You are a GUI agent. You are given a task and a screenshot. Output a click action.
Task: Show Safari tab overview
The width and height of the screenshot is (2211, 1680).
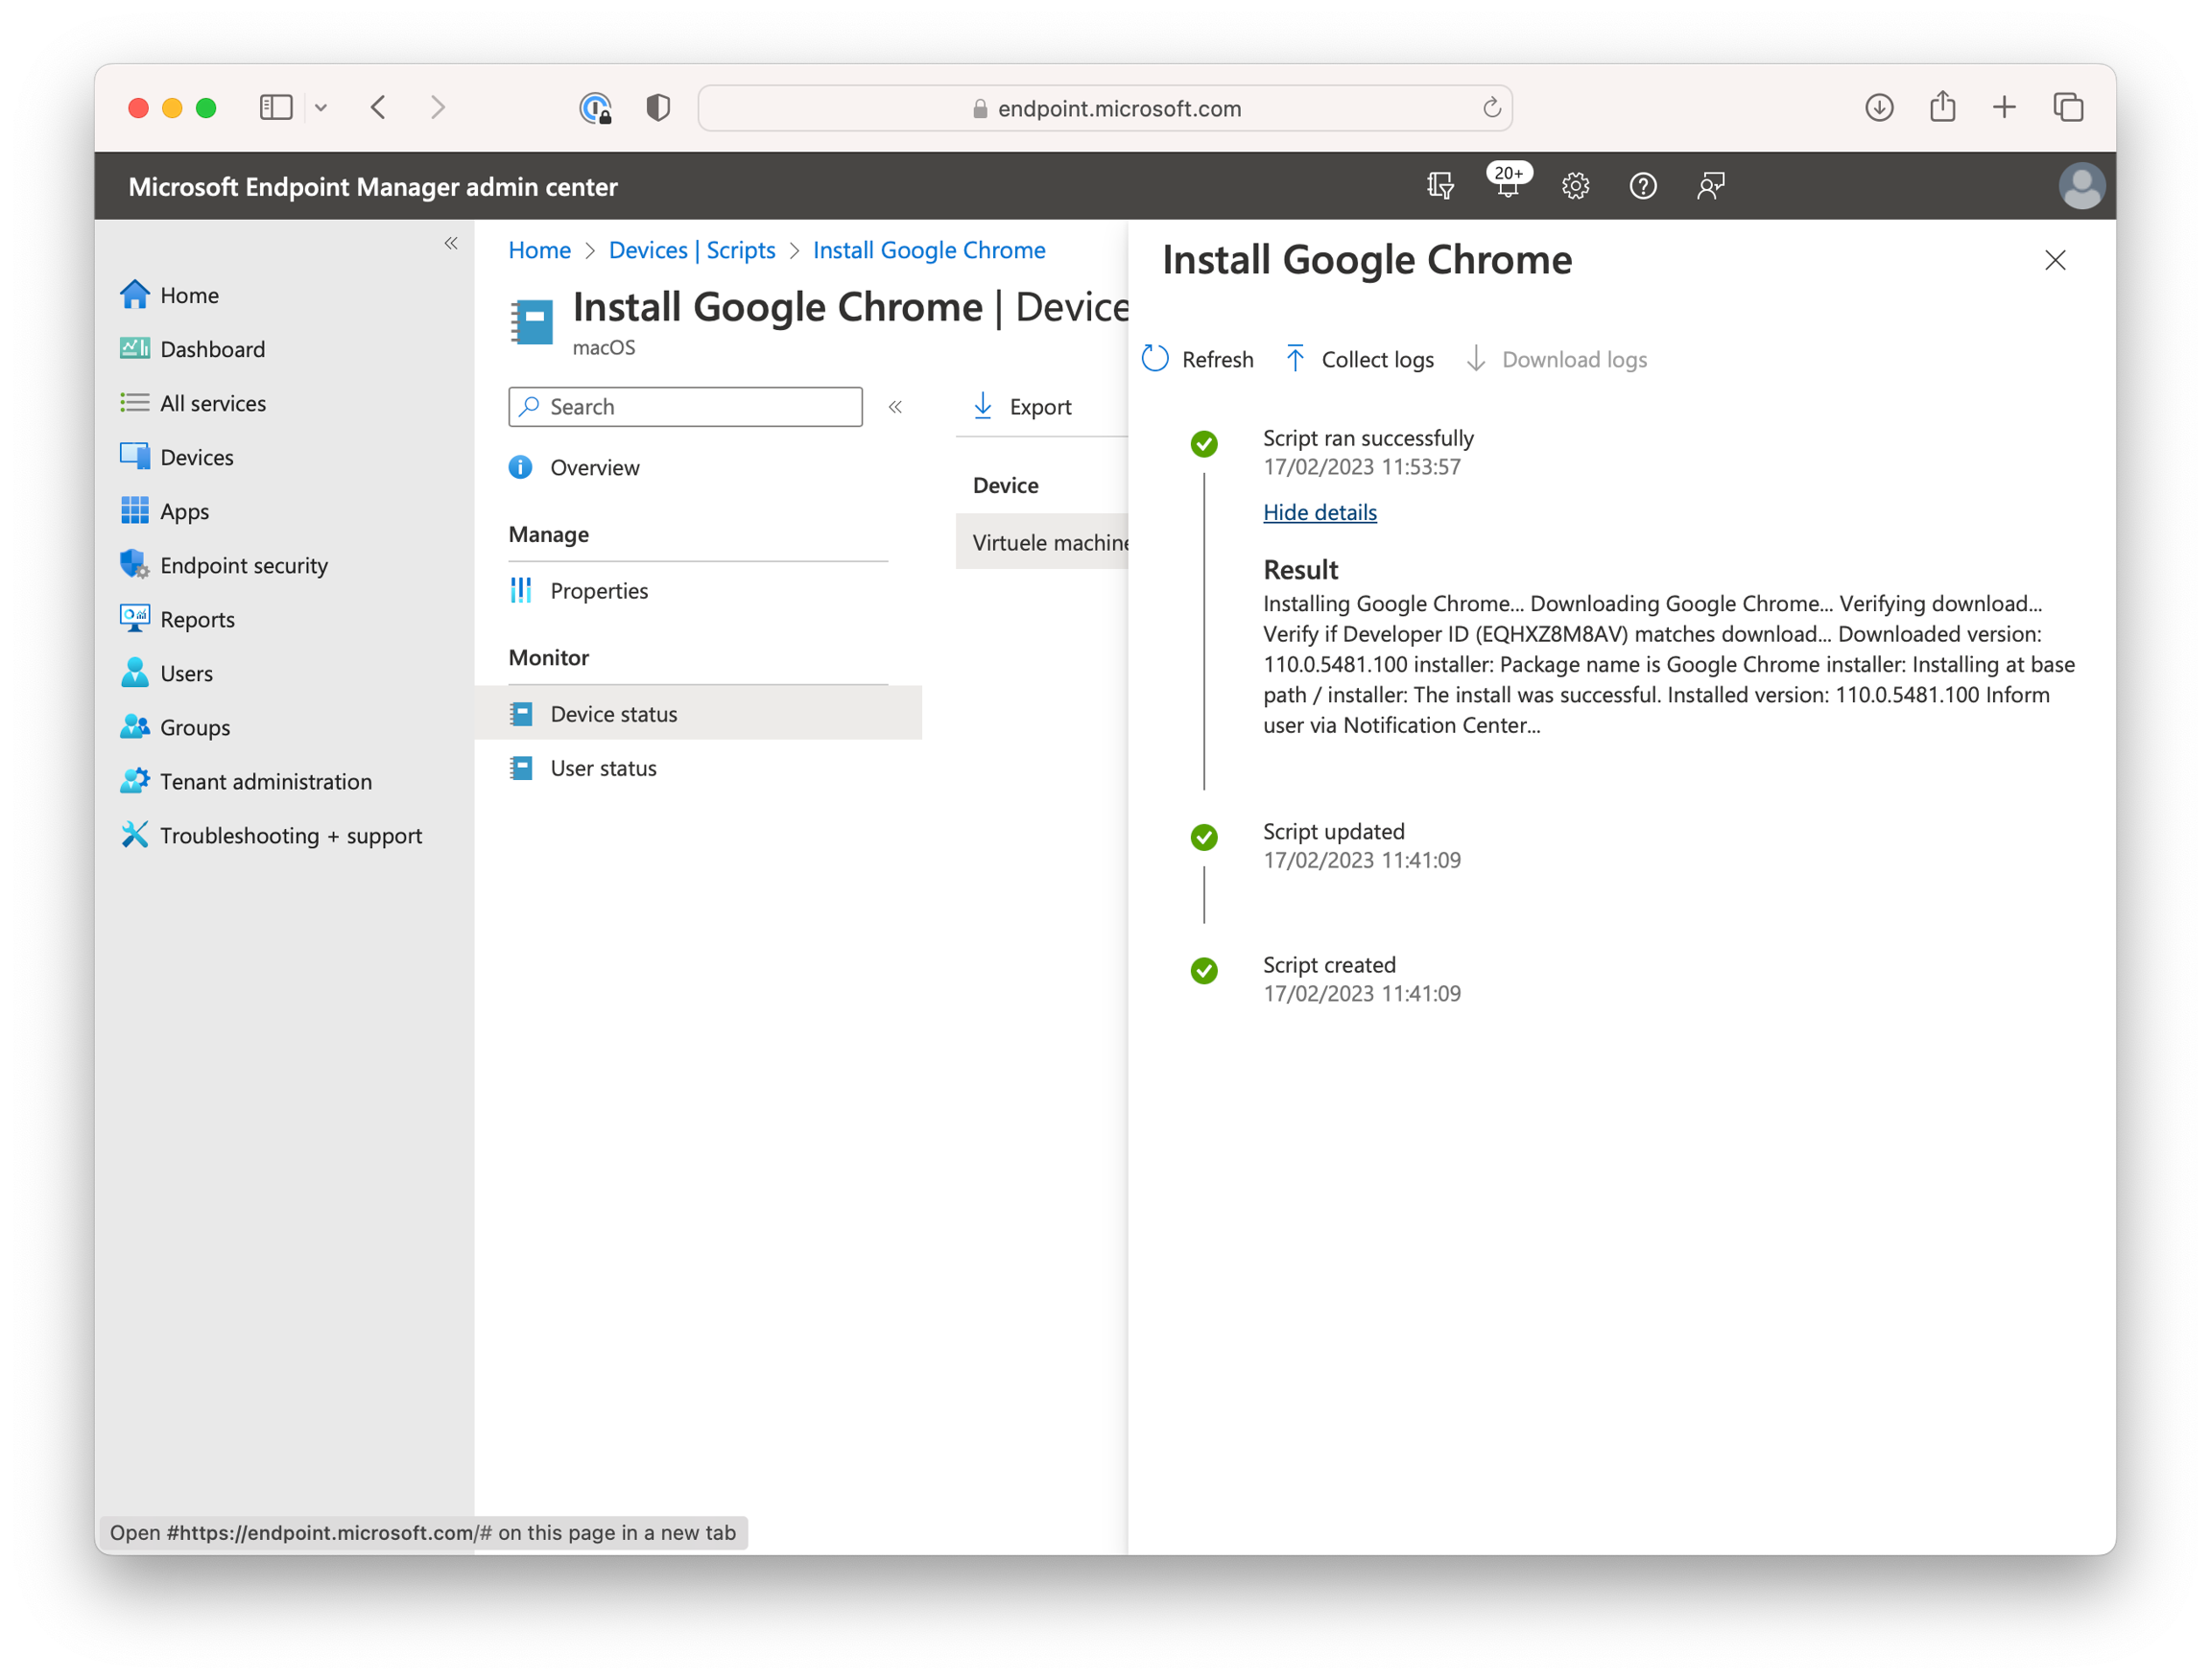point(2068,107)
